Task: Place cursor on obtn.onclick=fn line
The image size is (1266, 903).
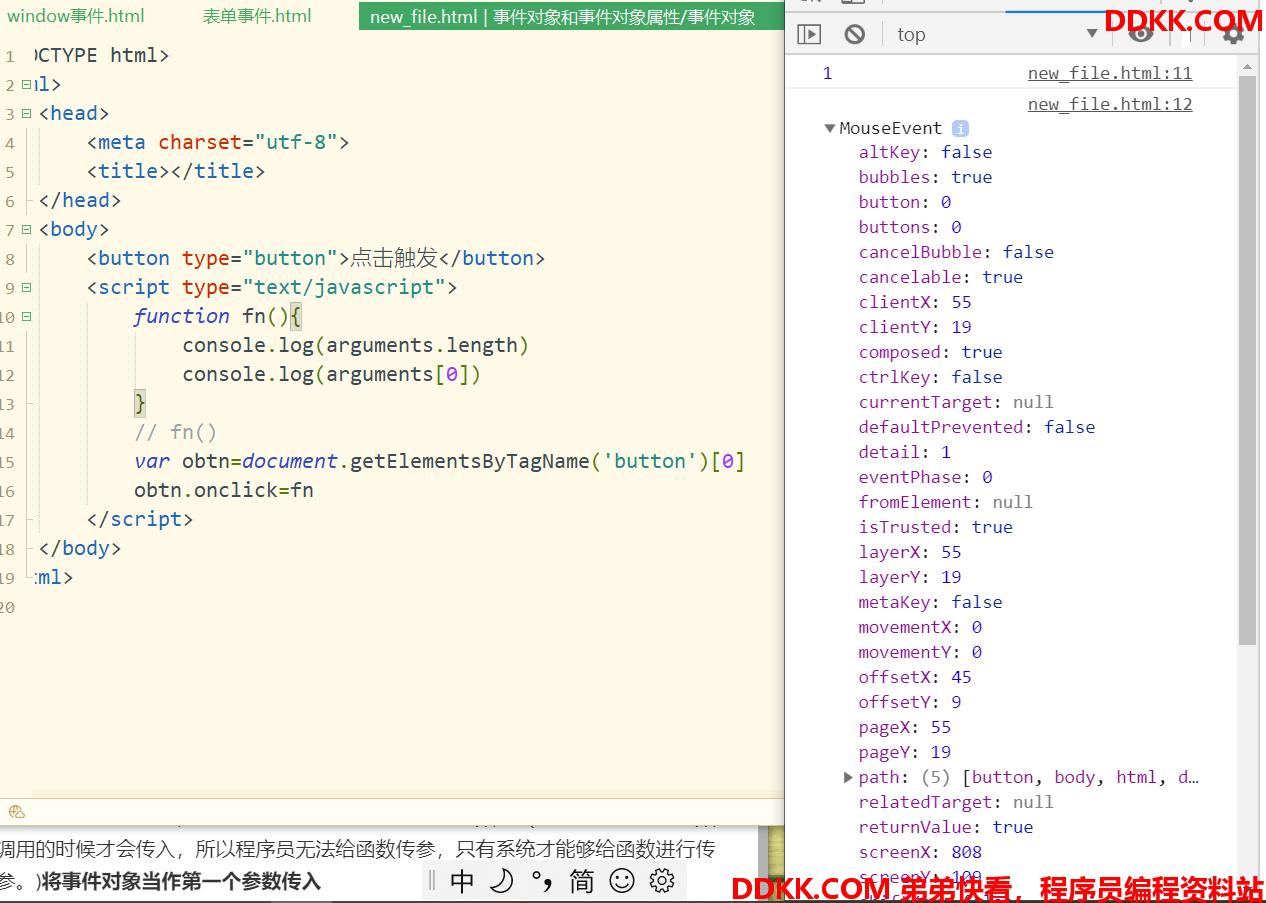Action: 224,490
